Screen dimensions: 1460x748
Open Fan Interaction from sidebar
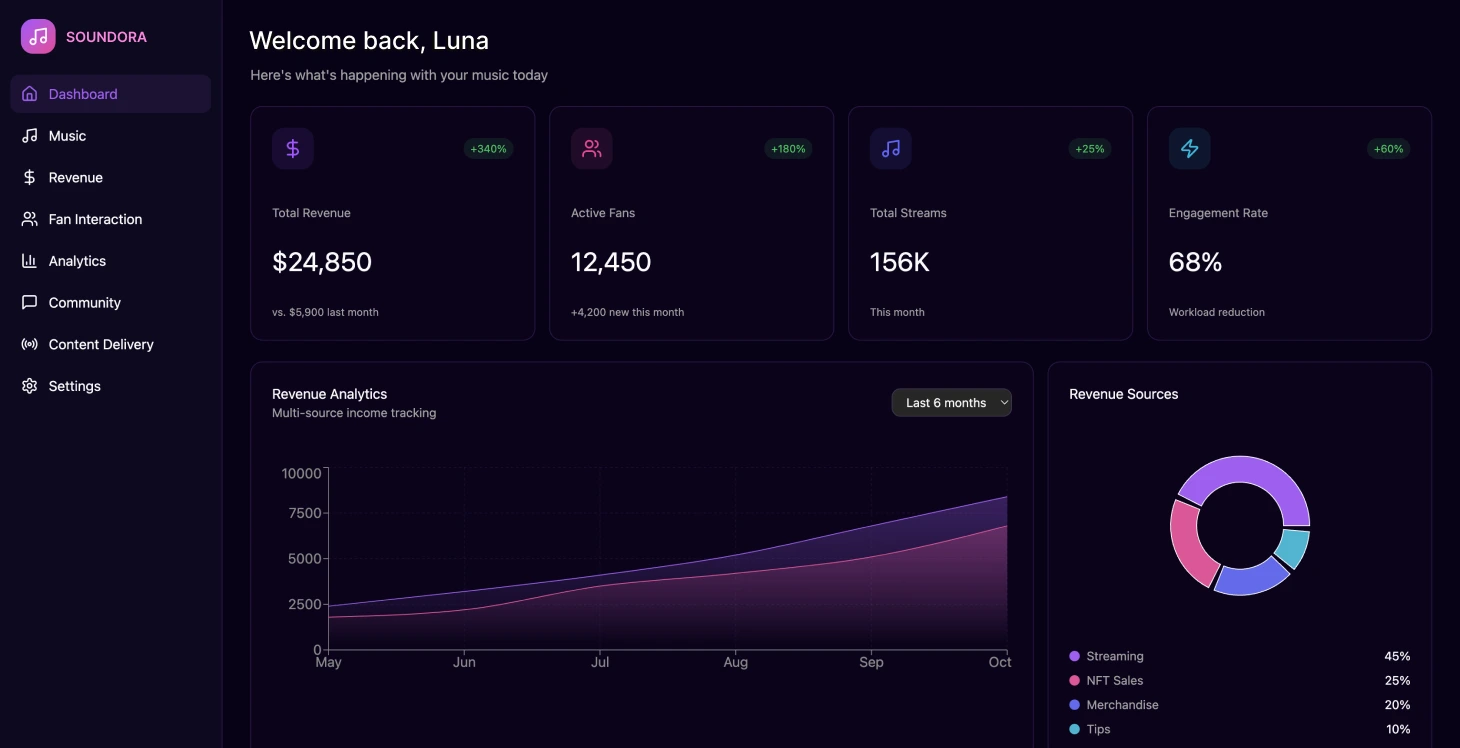pyautogui.click(x=95, y=219)
